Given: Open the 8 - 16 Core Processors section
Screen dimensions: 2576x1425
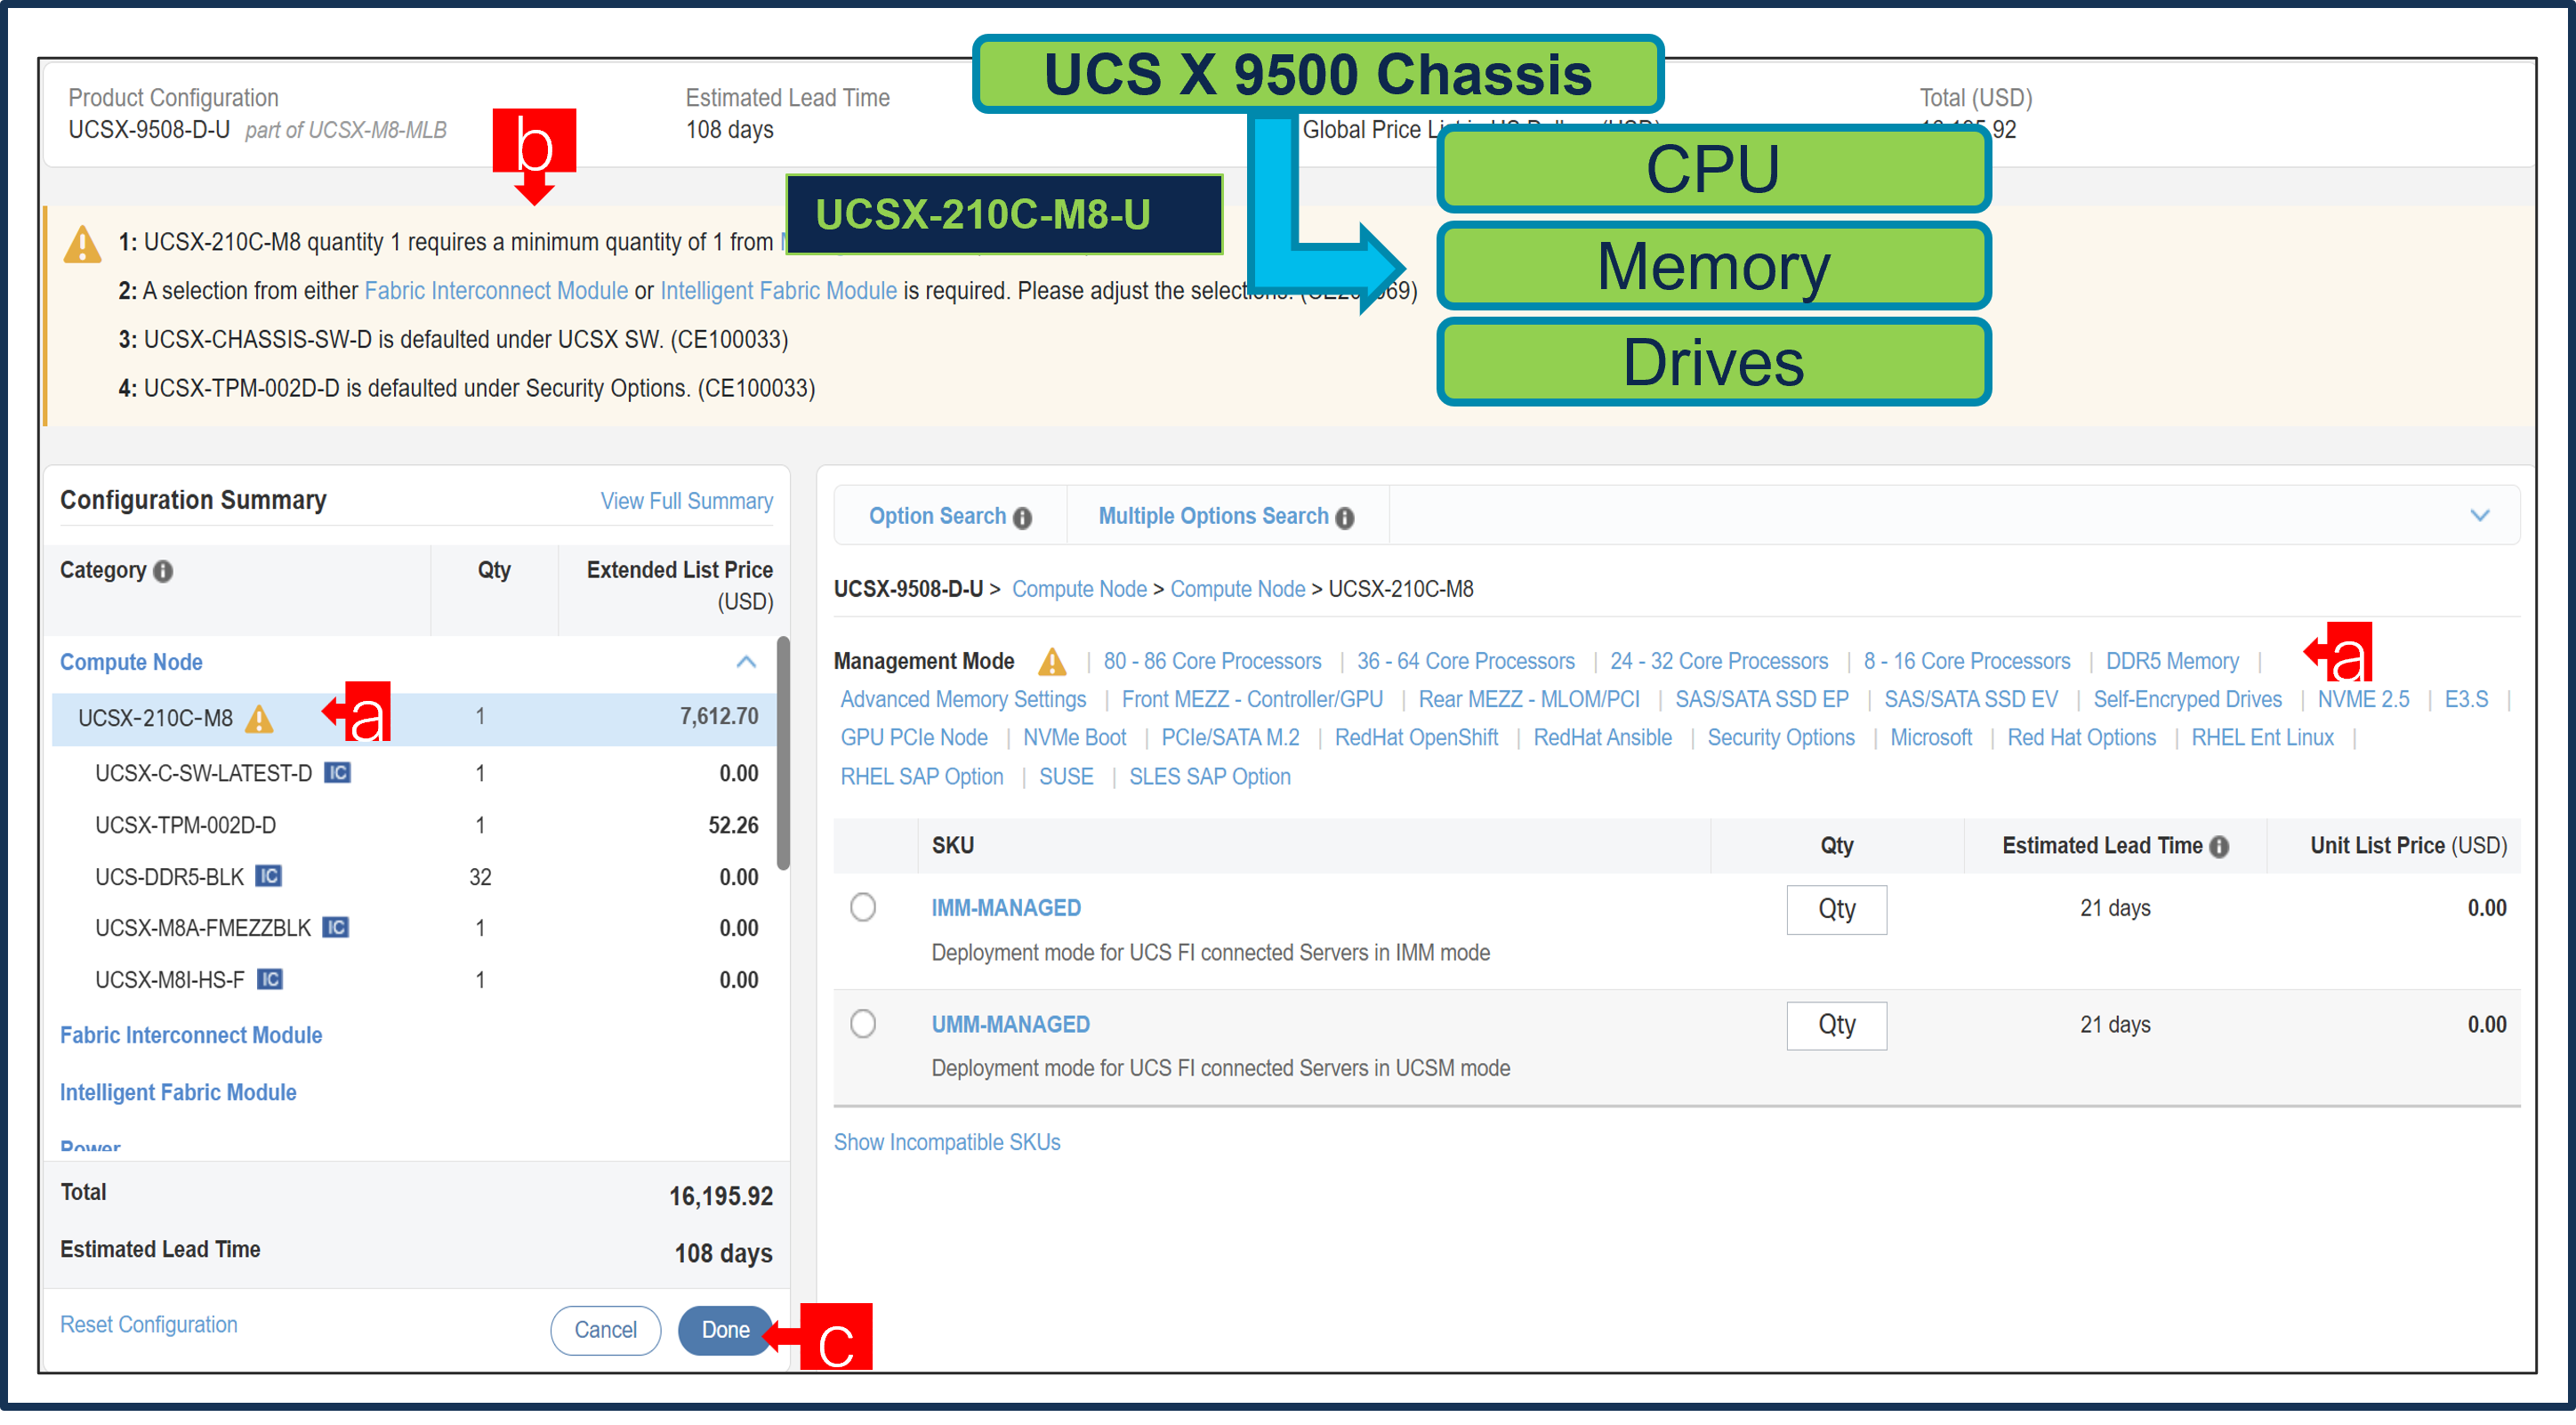Looking at the screenshot, I should (x=1967, y=662).
